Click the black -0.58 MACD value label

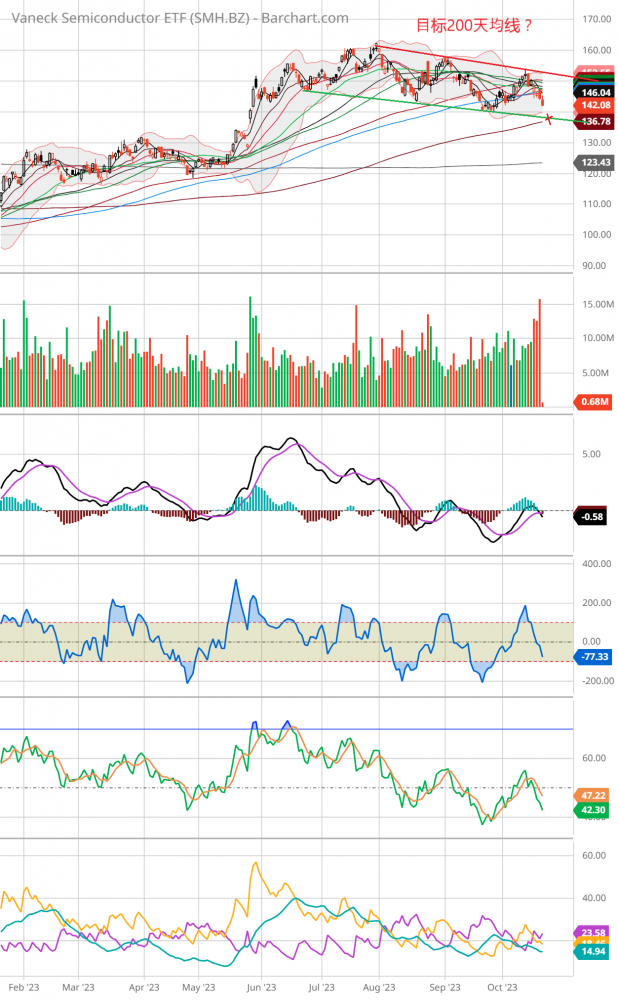coord(591,516)
